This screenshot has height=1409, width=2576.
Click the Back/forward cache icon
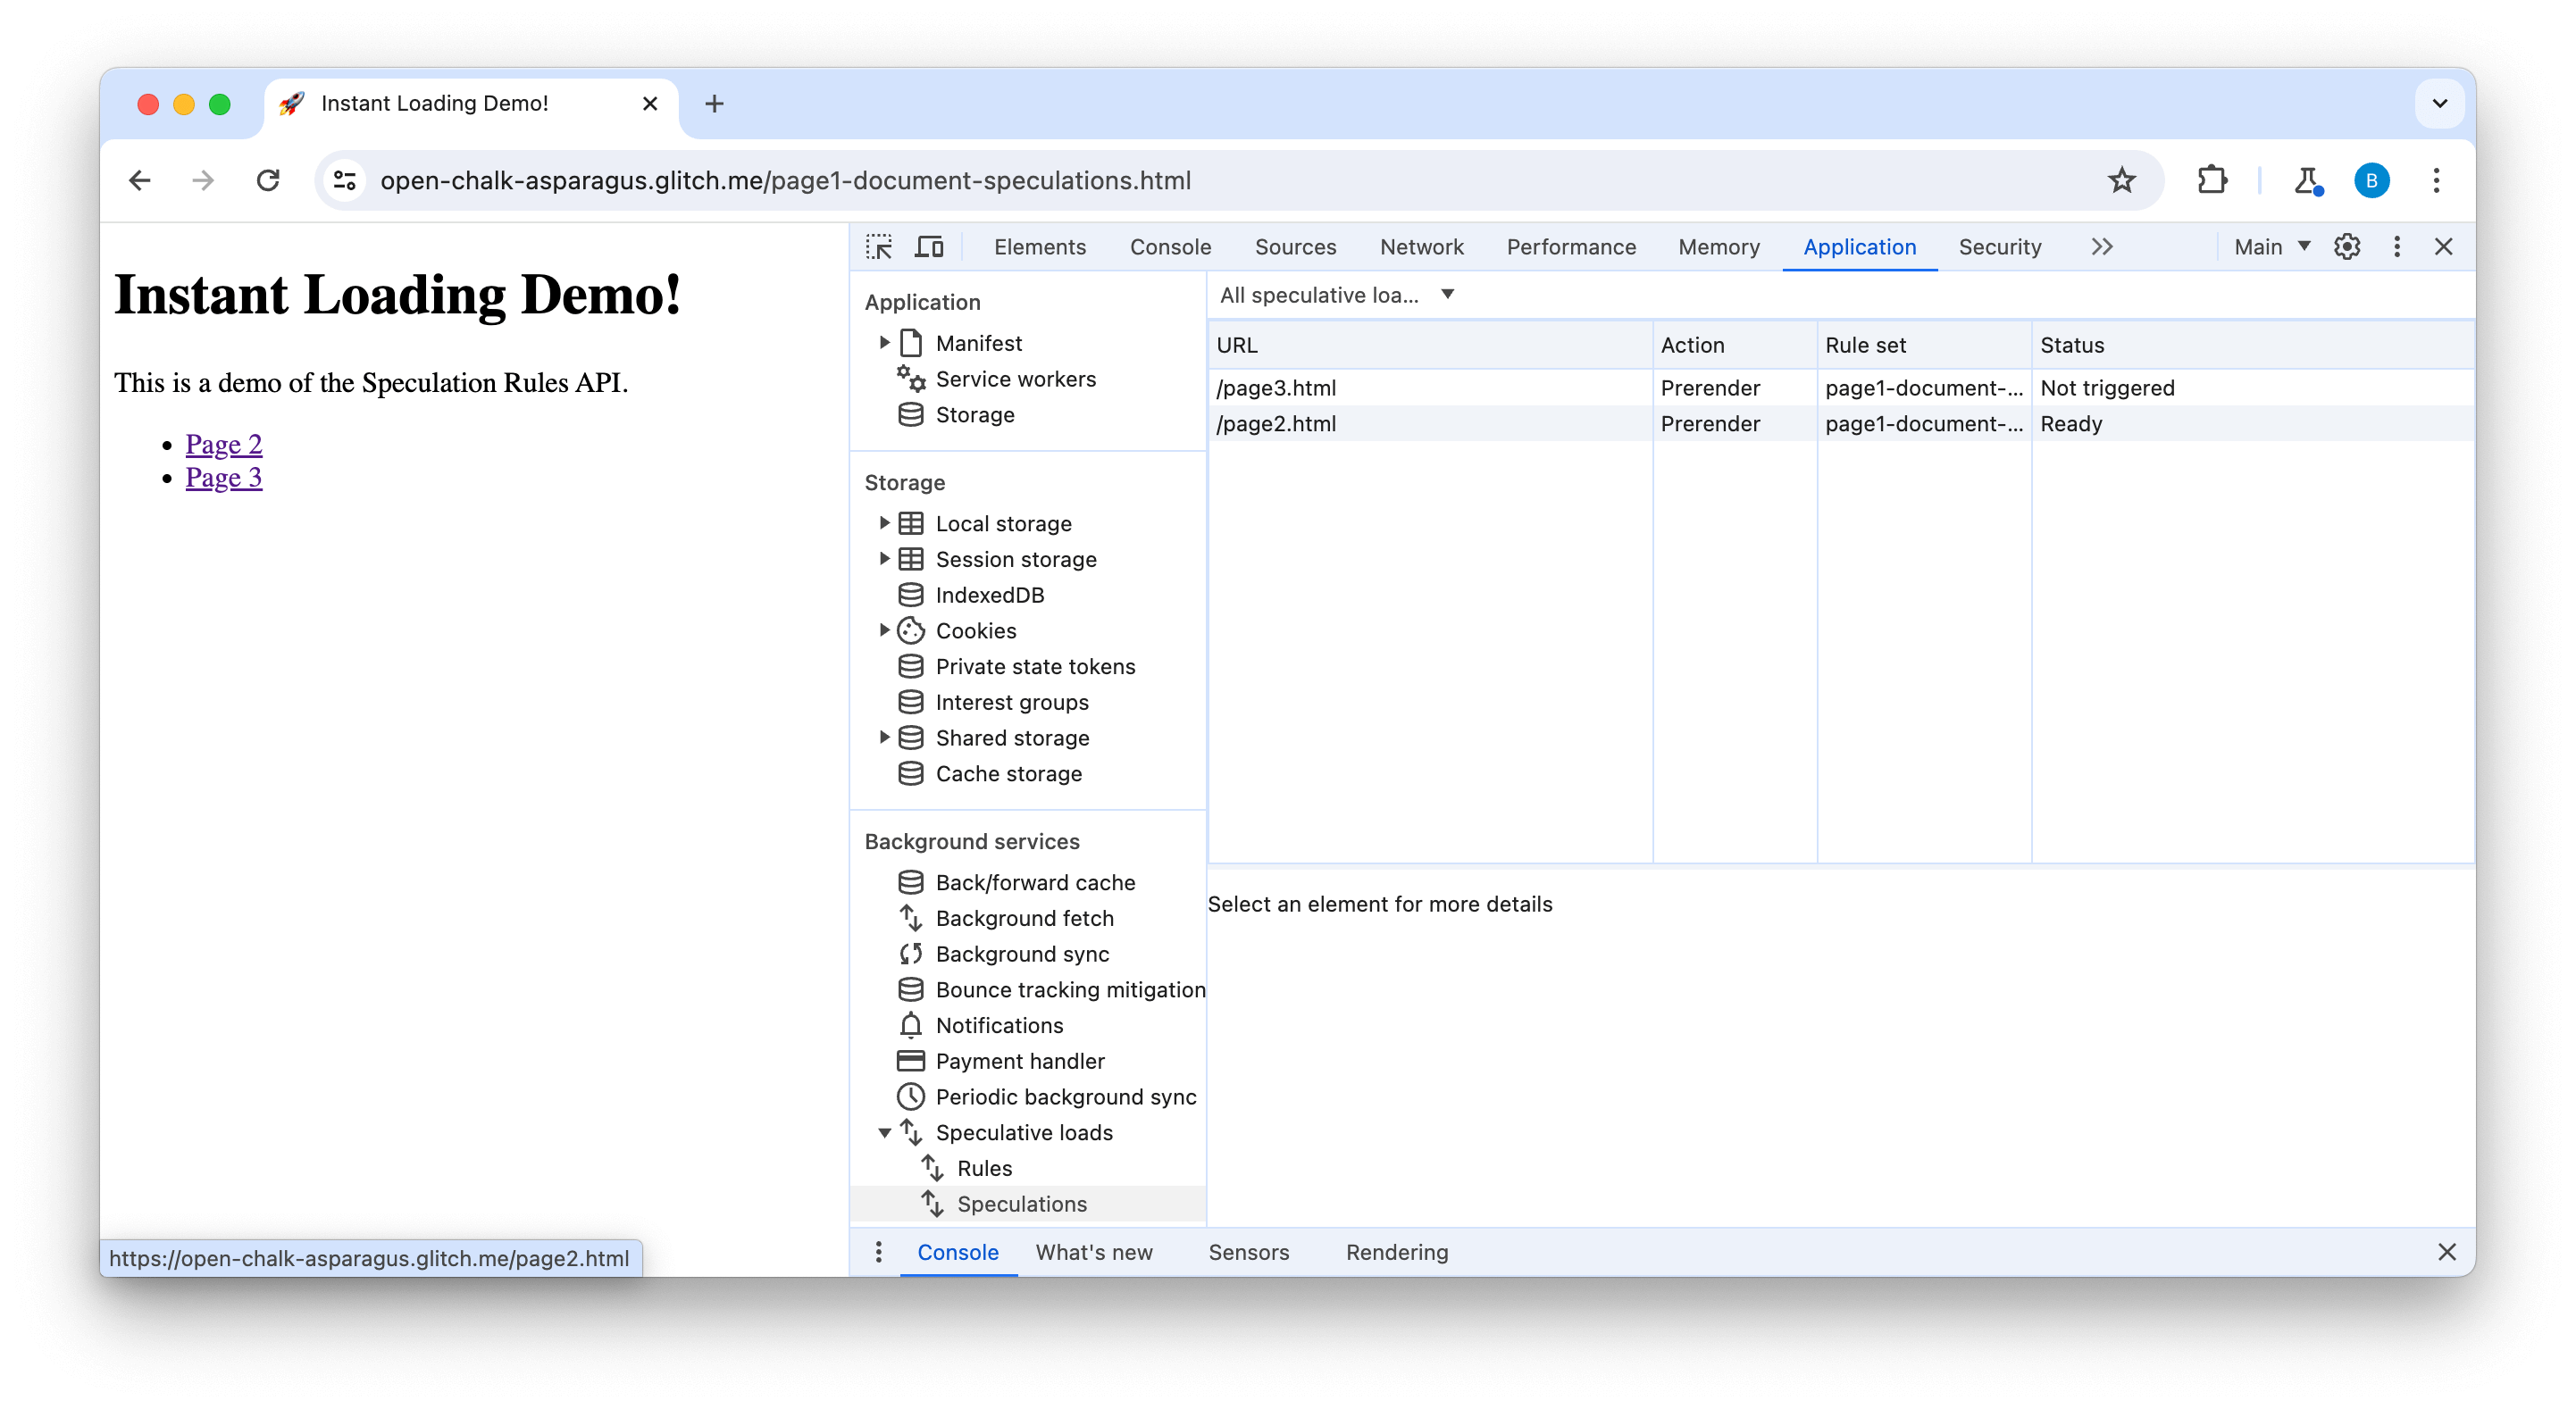911,881
